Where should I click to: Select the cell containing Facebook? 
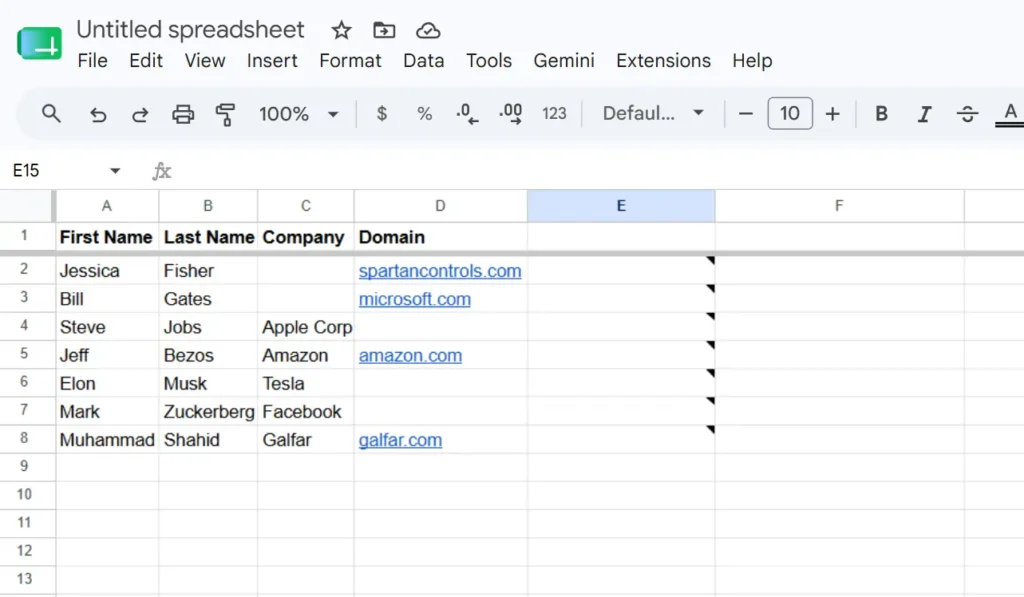(x=306, y=411)
